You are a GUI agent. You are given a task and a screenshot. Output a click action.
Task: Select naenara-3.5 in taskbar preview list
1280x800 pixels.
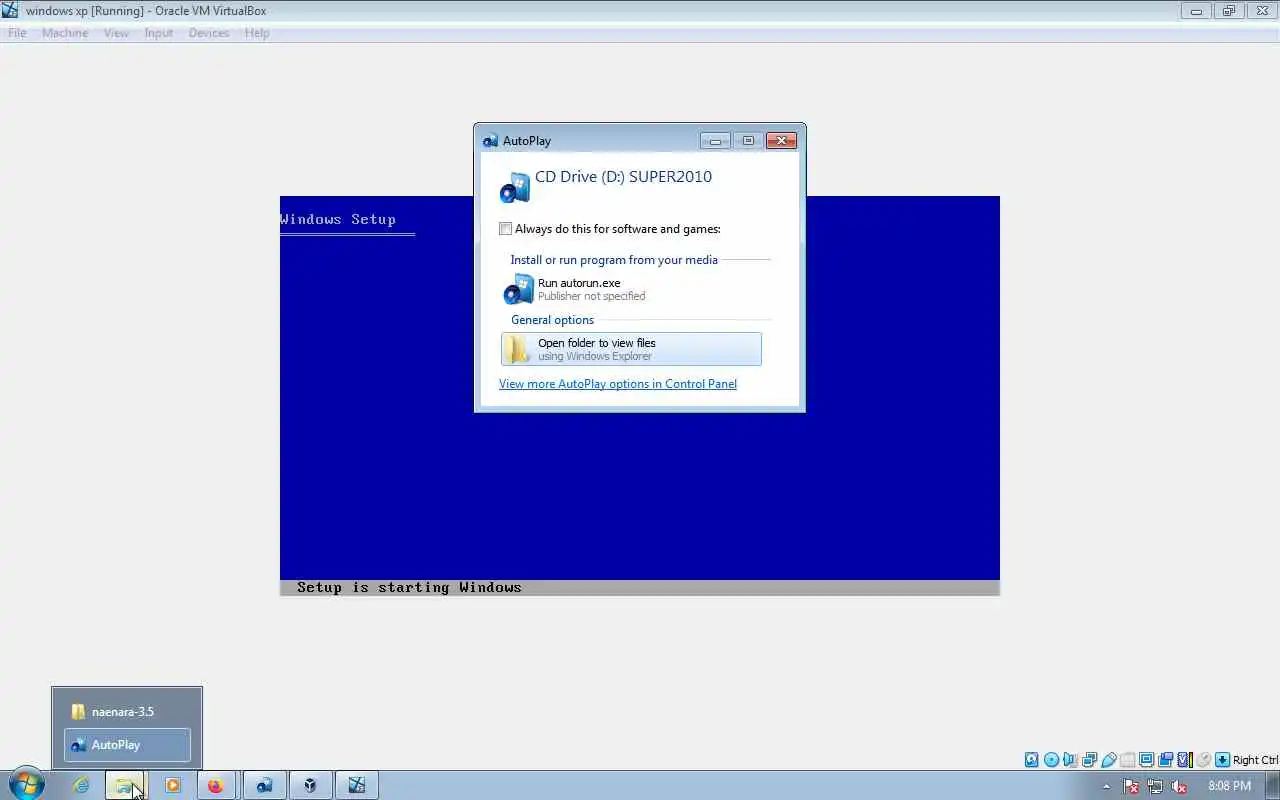(x=127, y=712)
